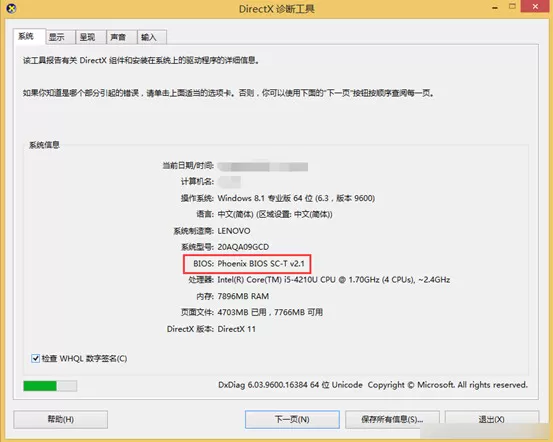Select the Phoenix BIOS SC-T v2.1 text
The image size is (553, 442).
[x=261, y=264]
